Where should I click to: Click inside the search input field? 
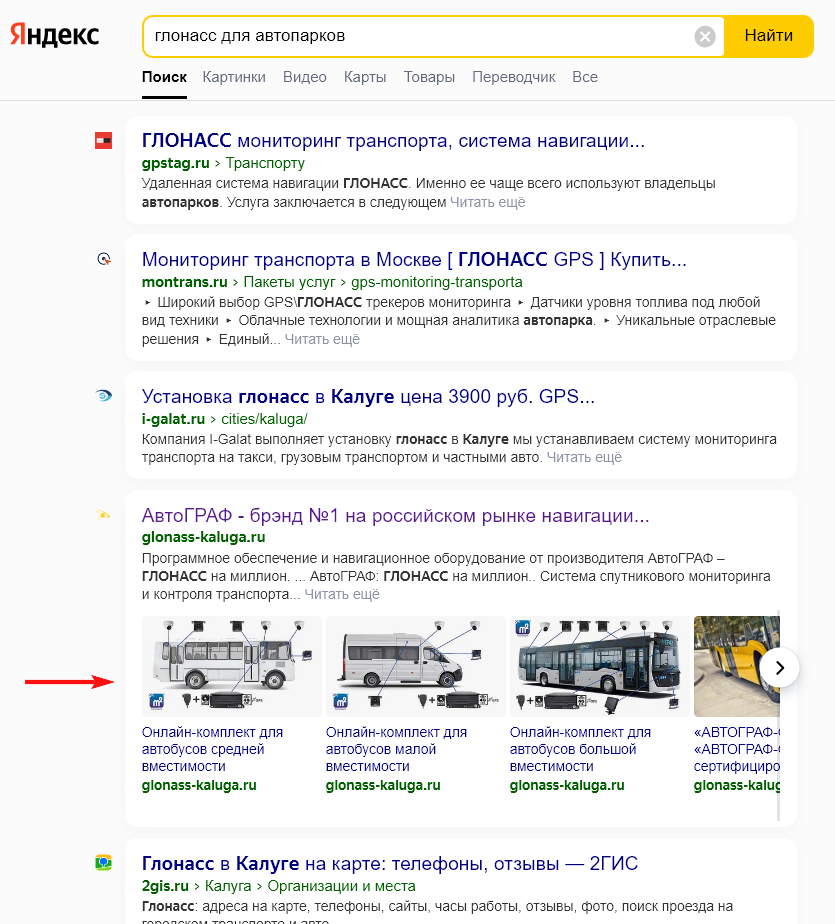coord(400,36)
